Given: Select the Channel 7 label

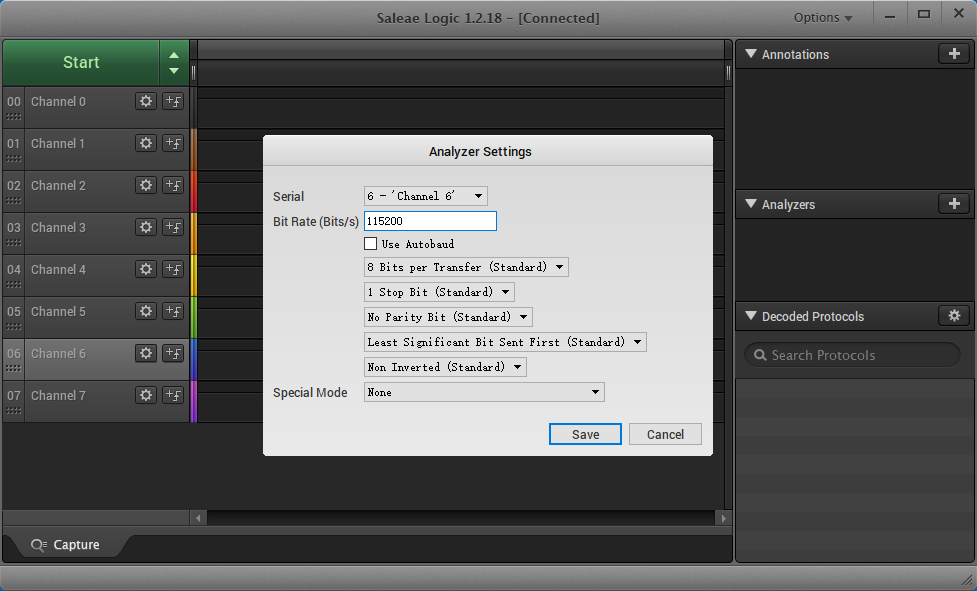Looking at the screenshot, I should pyautogui.click(x=58, y=395).
